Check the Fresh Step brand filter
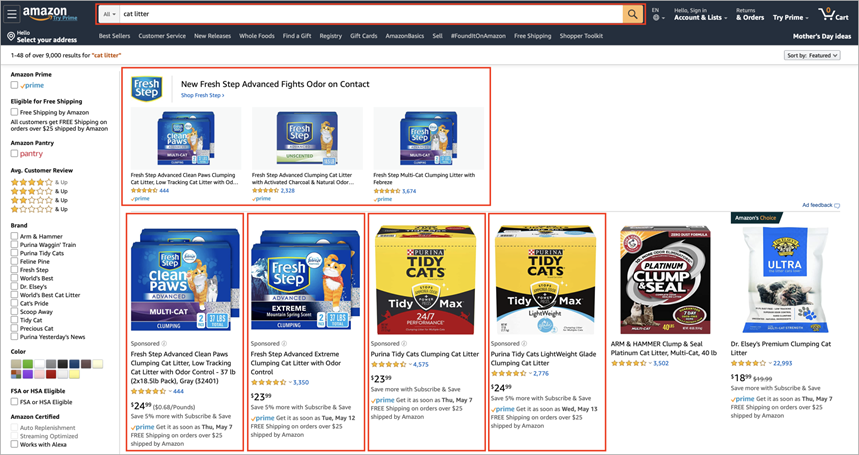Viewport: 859px width, 455px height. 14,269
